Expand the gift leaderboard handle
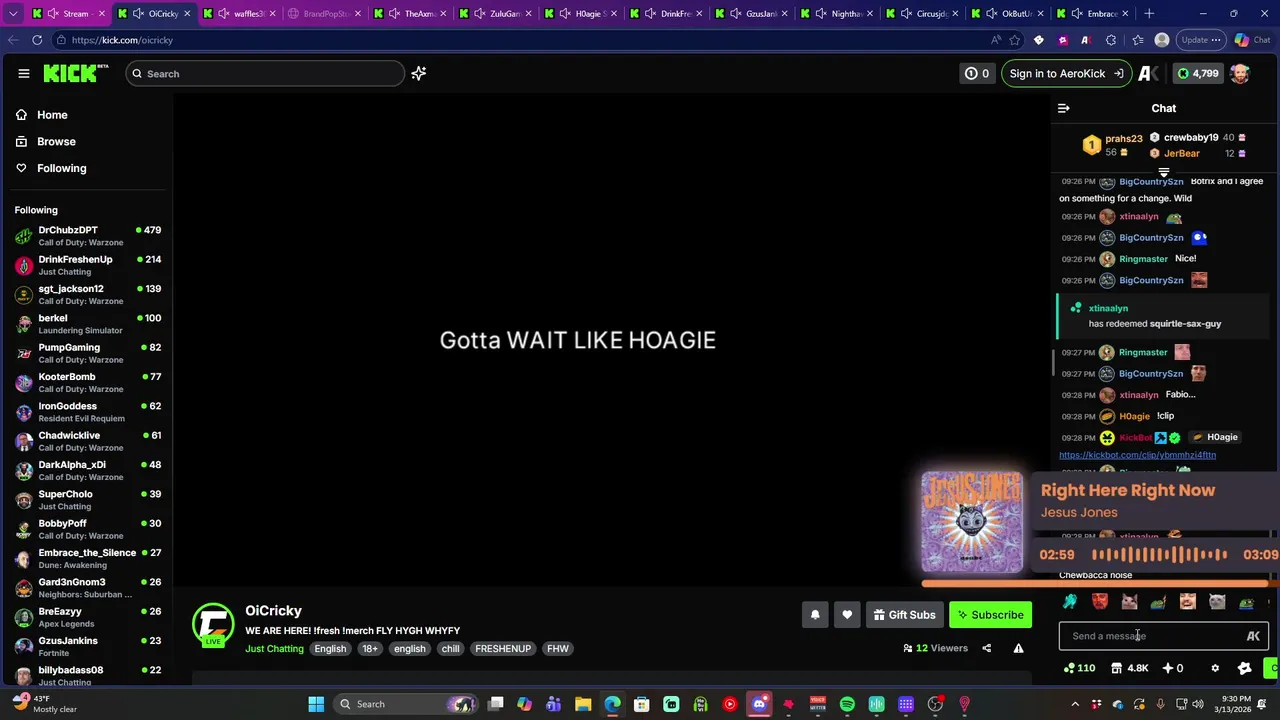Image resolution: width=1280 pixels, height=720 pixels. (x=1164, y=172)
